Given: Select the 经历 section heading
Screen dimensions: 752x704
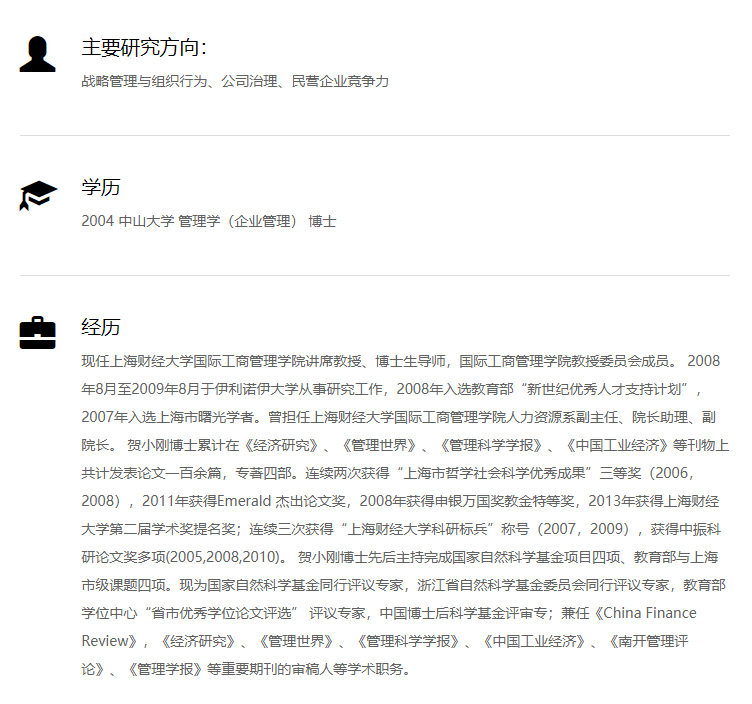Looking at the screenshot, I should pyautogui.click(x=101, y=327).
